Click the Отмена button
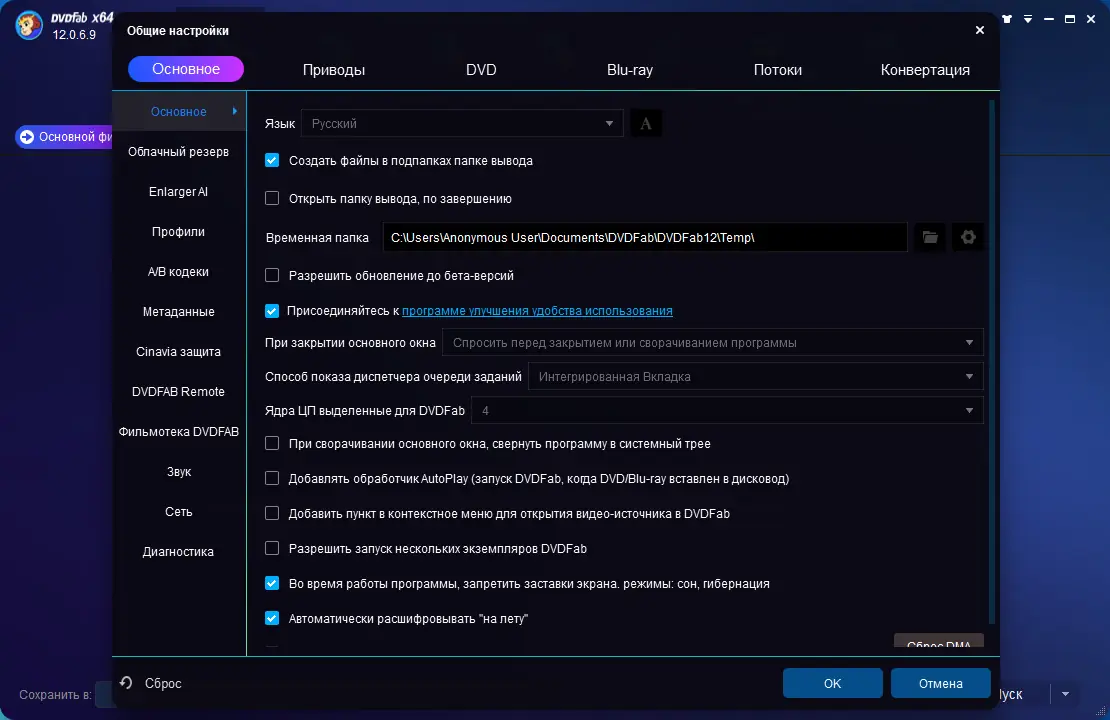 coord(940,683)
